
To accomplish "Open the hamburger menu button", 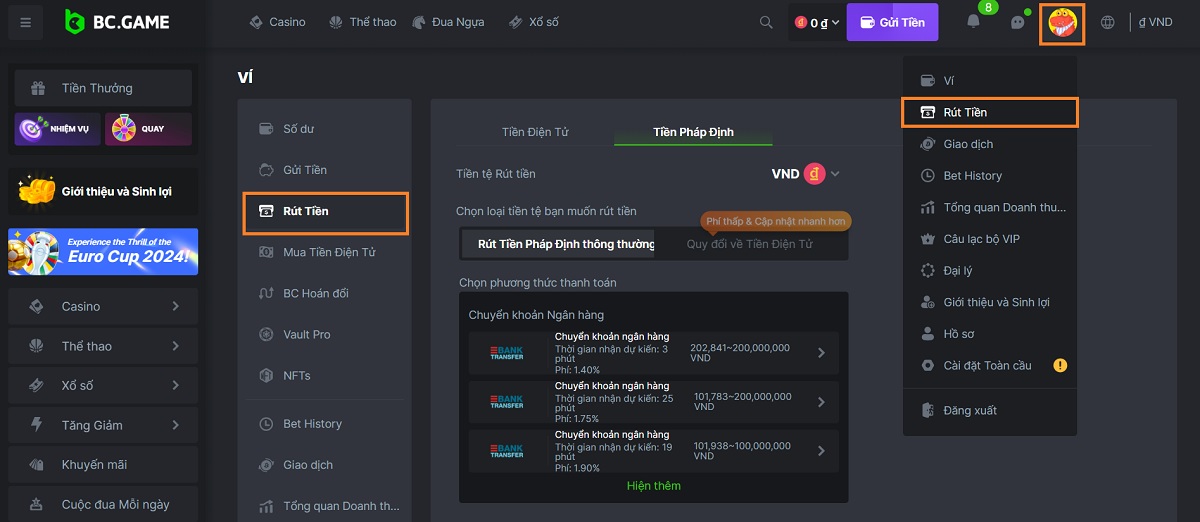I will pos(25,22).
